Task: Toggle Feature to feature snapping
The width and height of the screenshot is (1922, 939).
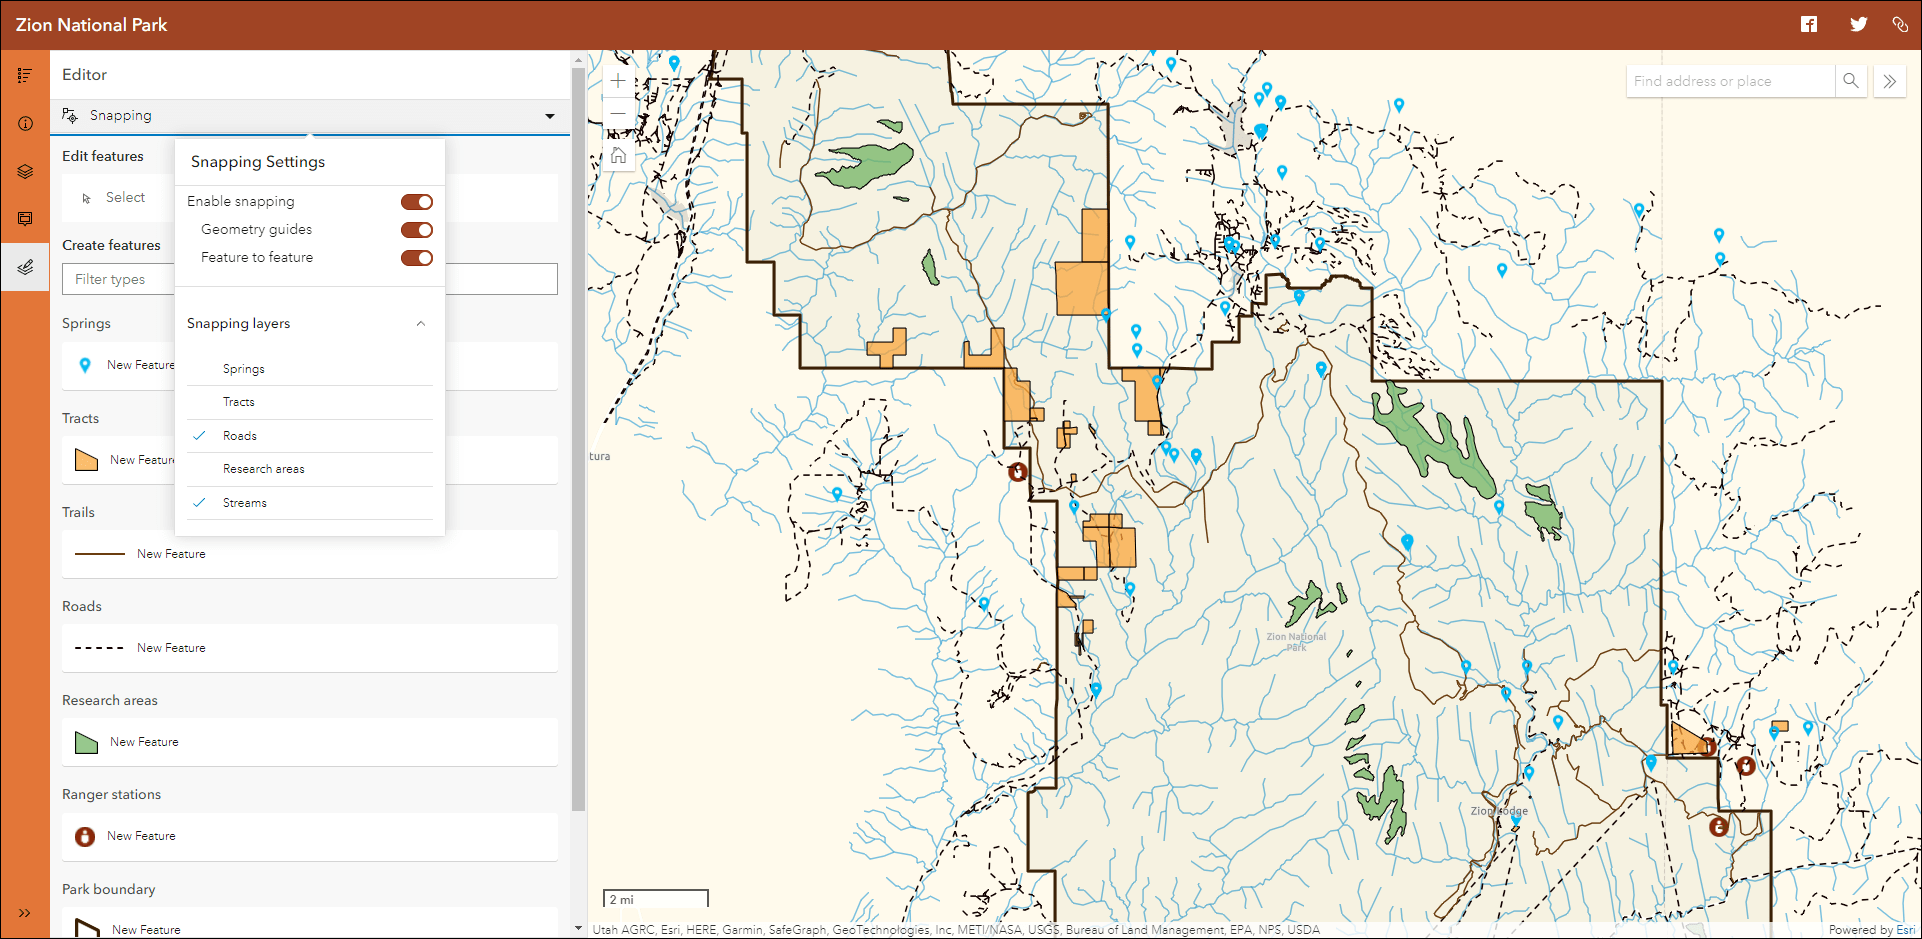Action: (417, 258)
